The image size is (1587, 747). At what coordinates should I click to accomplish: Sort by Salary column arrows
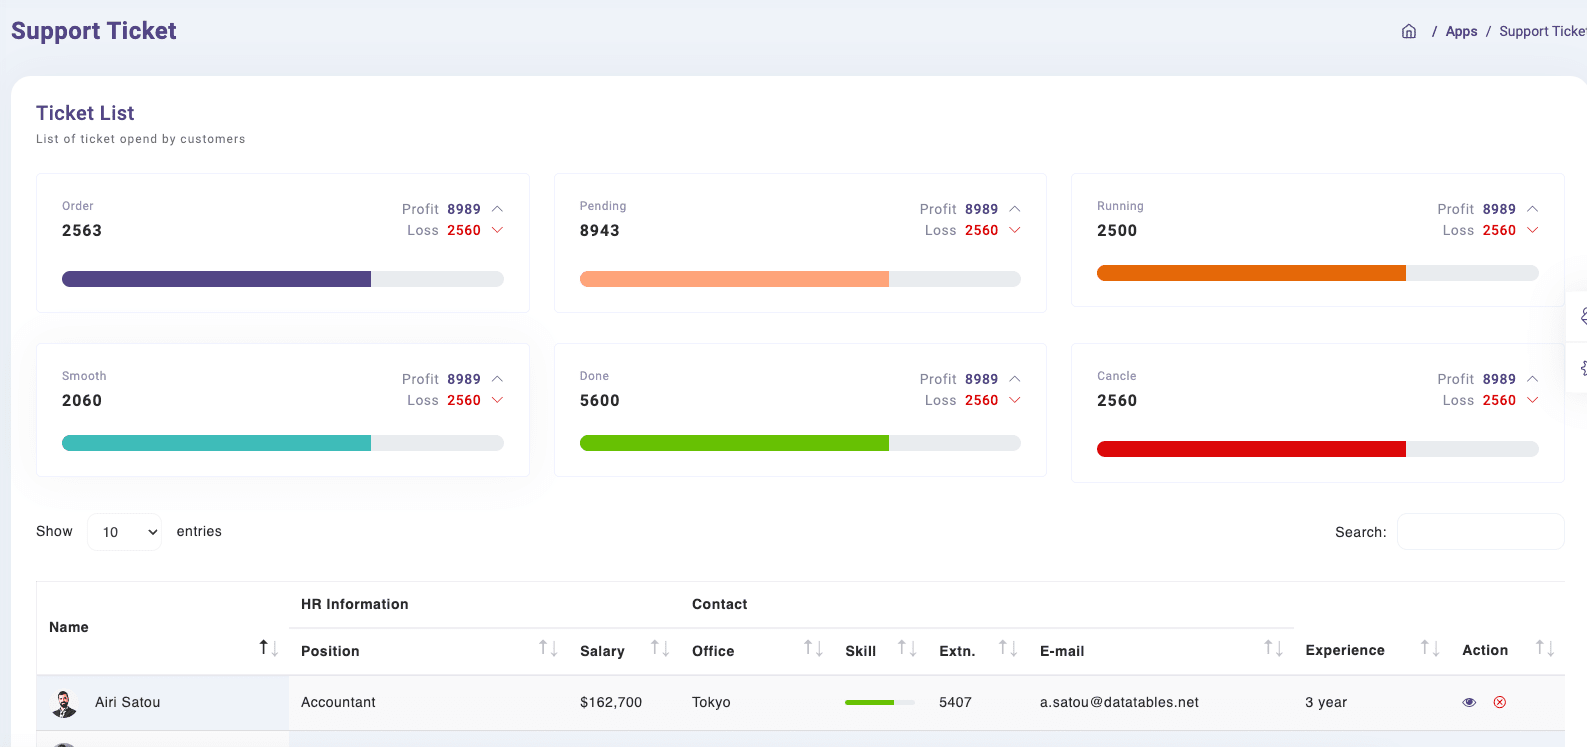click(660, 648)
